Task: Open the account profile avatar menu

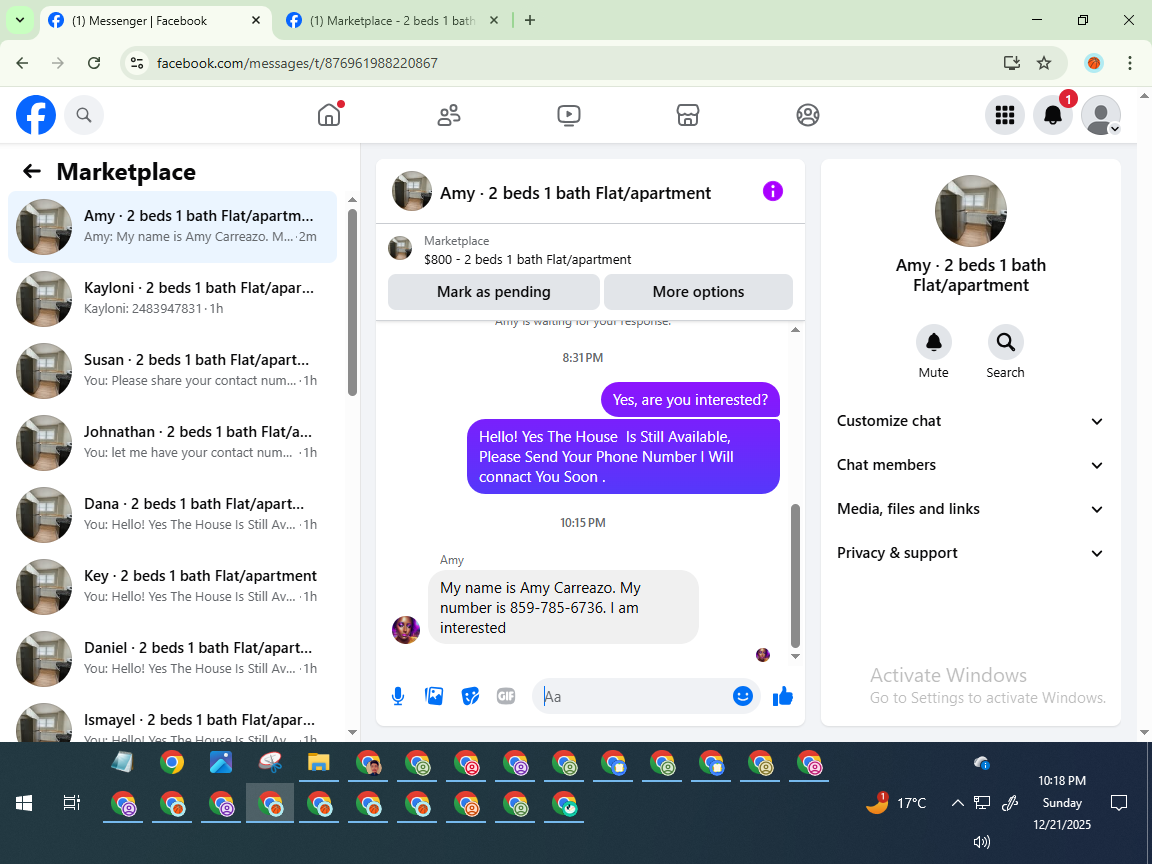Action: [x=1101, y=115]
